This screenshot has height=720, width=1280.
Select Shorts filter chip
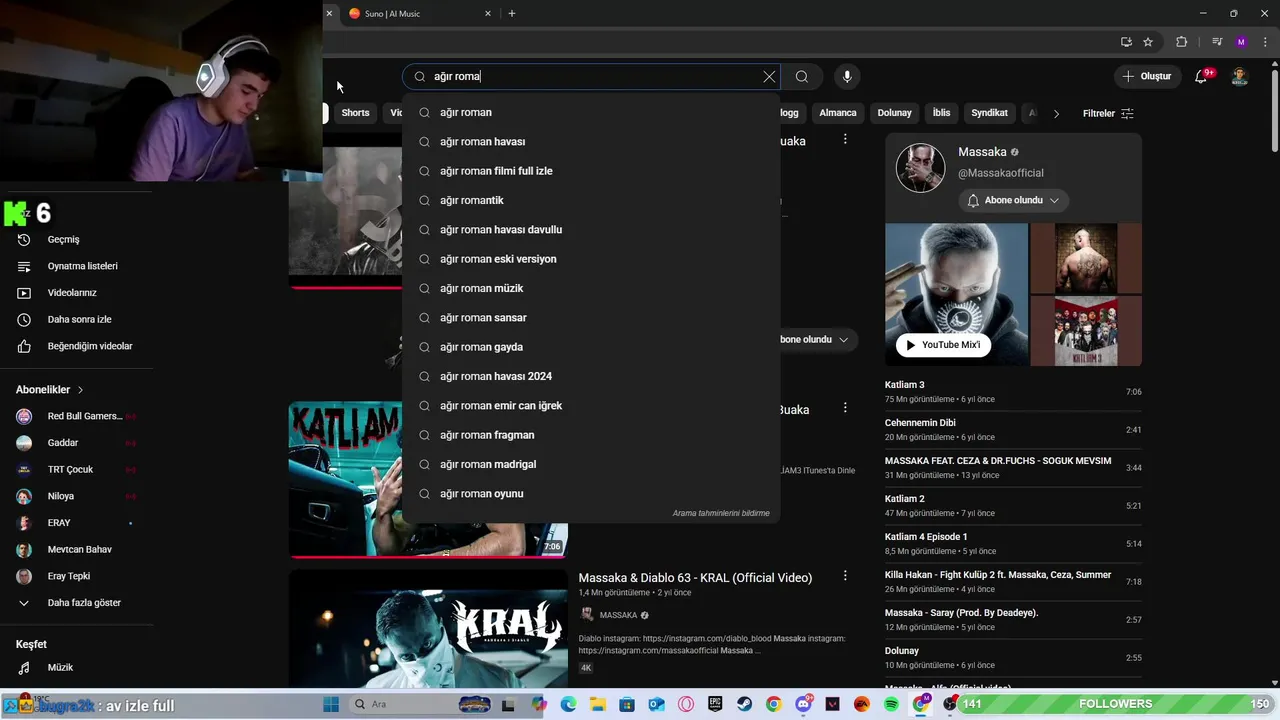pyautogui.click(x=355, y=113)
